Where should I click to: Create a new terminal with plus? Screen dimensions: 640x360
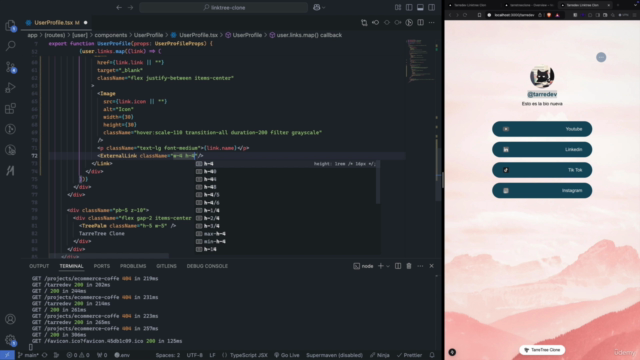tap(381, 266)
